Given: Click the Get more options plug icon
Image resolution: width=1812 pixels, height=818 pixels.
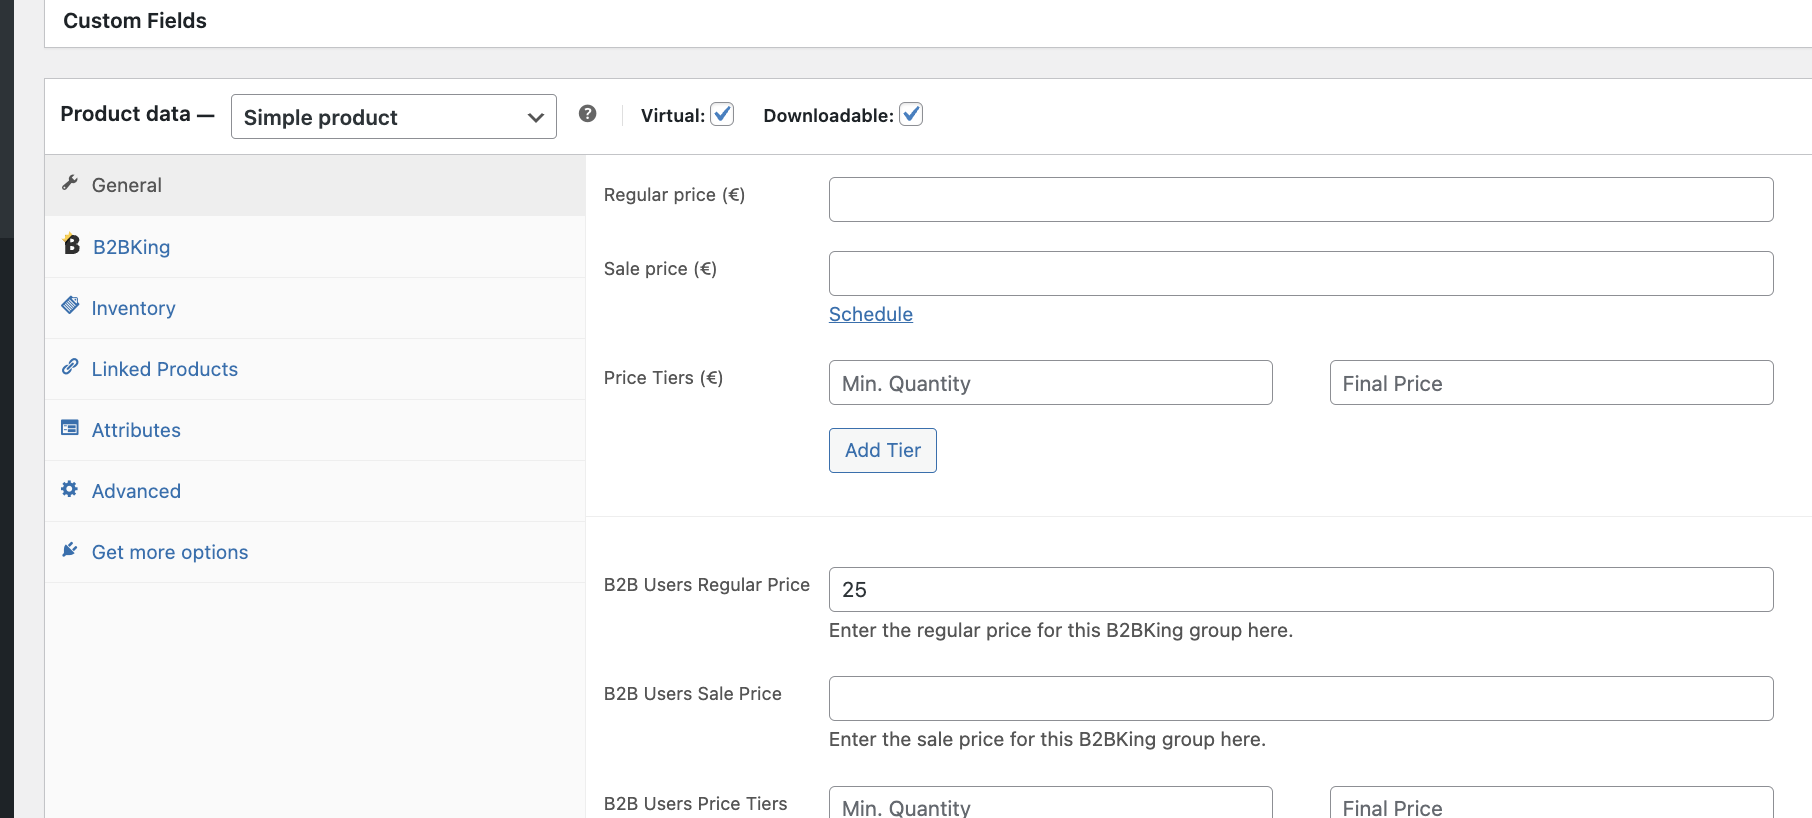Looking at the screenshot, I should [70, 550].
